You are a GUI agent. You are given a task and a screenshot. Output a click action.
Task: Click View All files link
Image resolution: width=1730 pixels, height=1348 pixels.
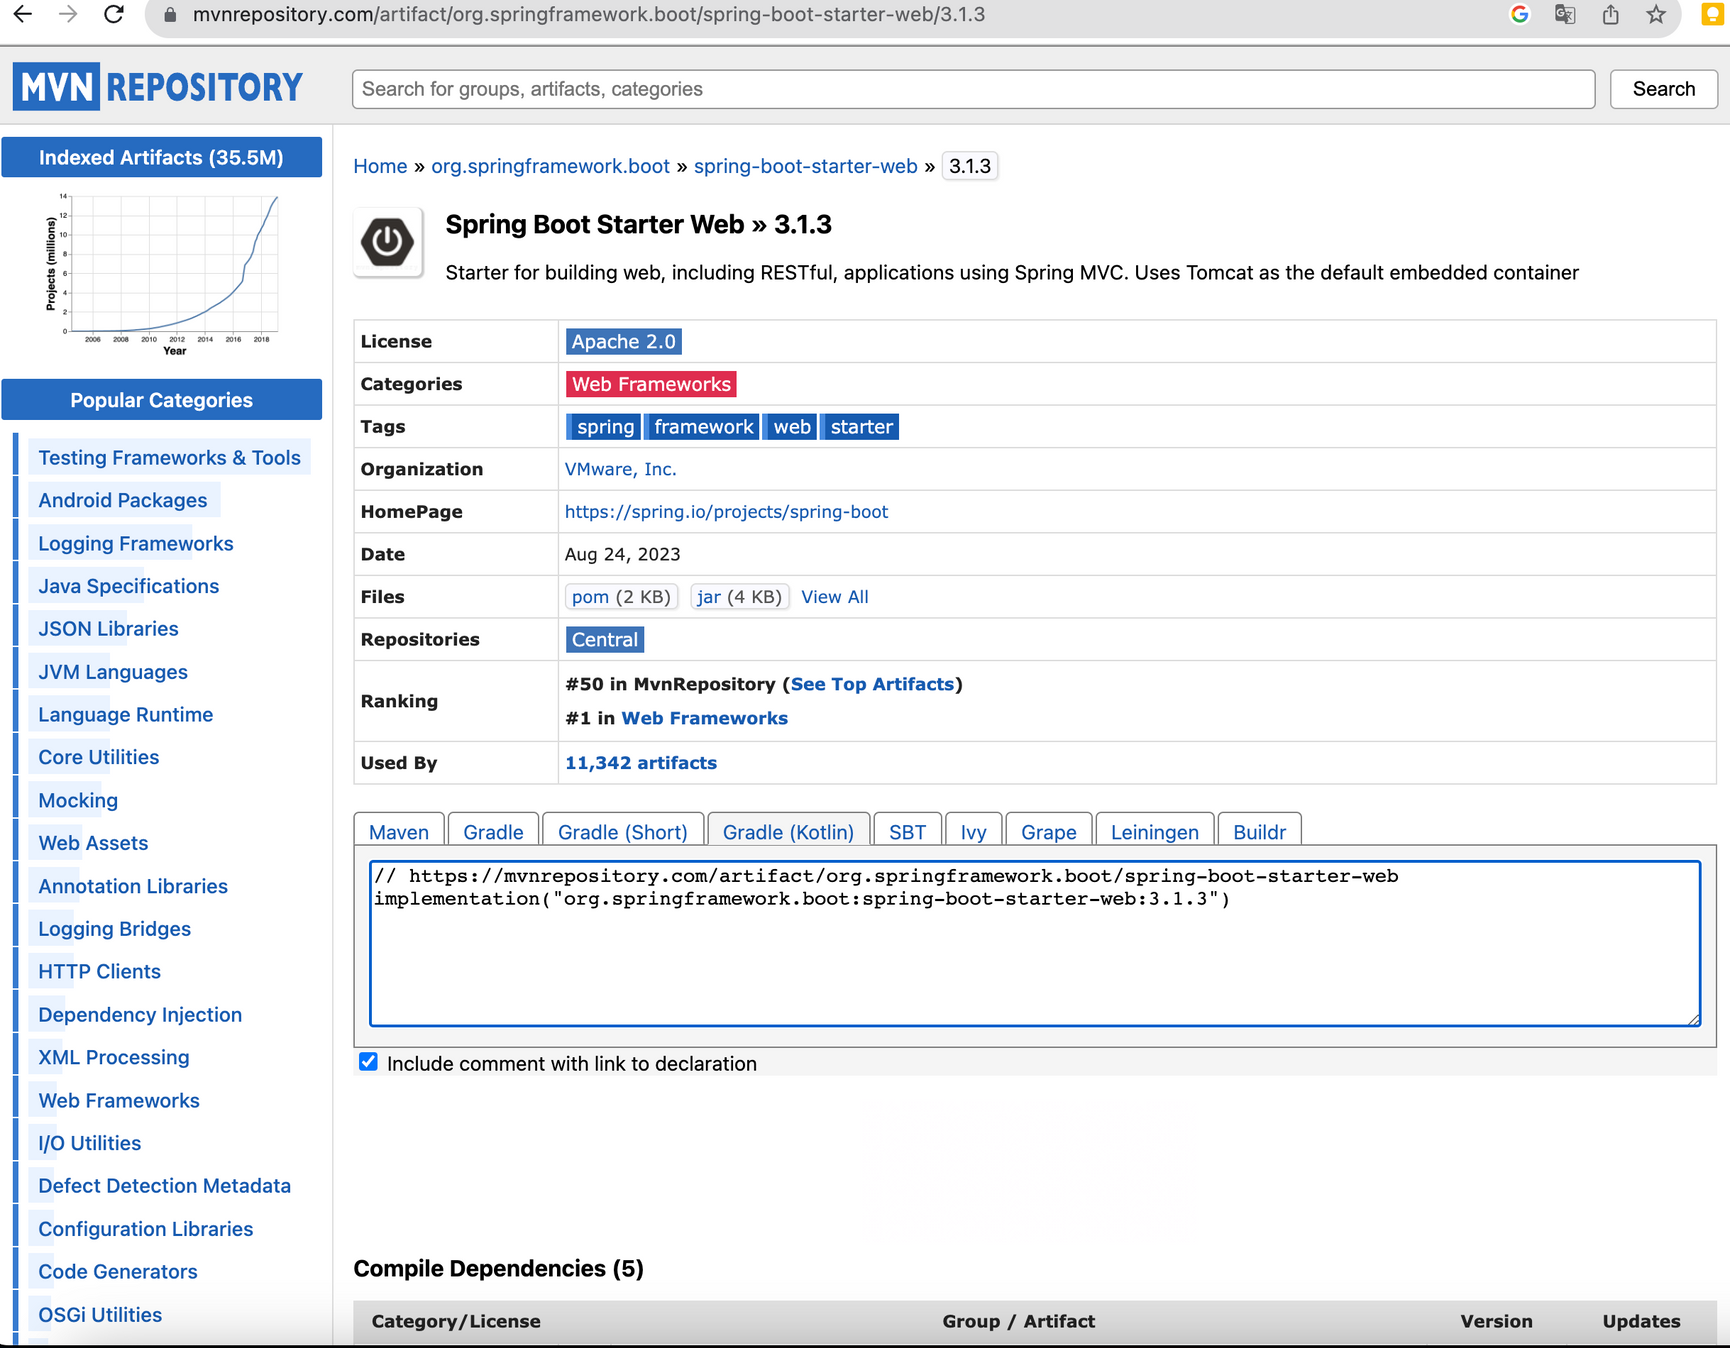(835, 597)
